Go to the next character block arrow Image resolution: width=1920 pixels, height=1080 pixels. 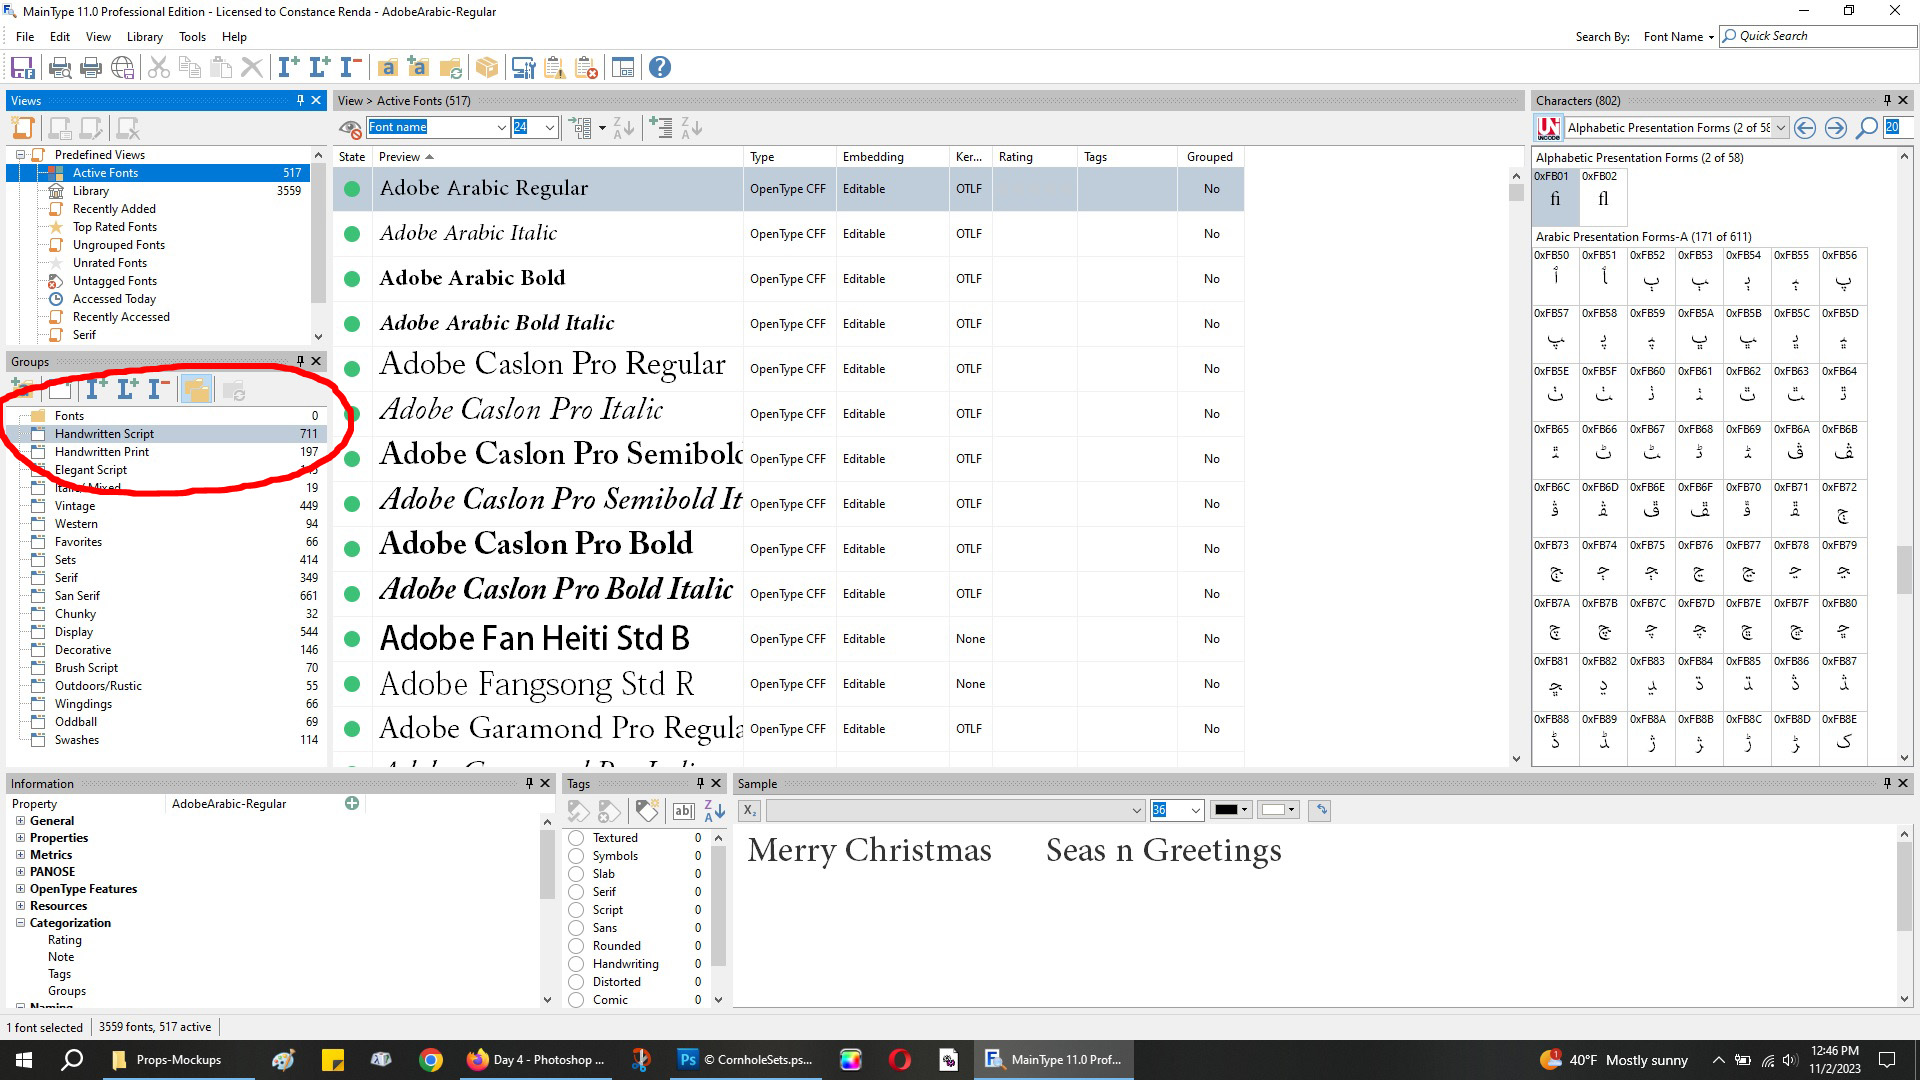[1836, 128]
